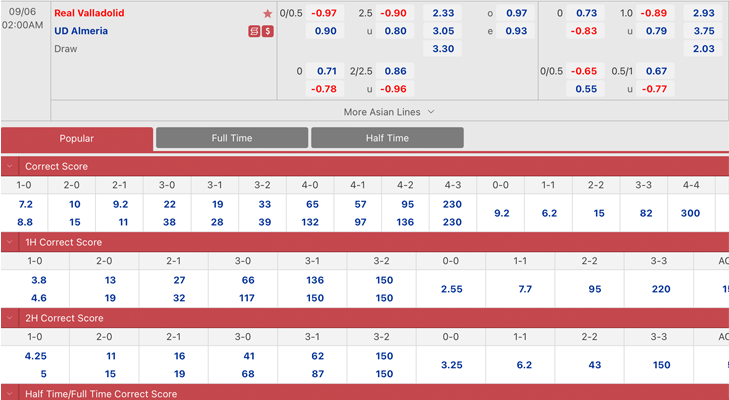Viewport: 729px width, 400px height.
Task: Pick first-half over 1.0 at -0.89
Action: click(655, 13)
